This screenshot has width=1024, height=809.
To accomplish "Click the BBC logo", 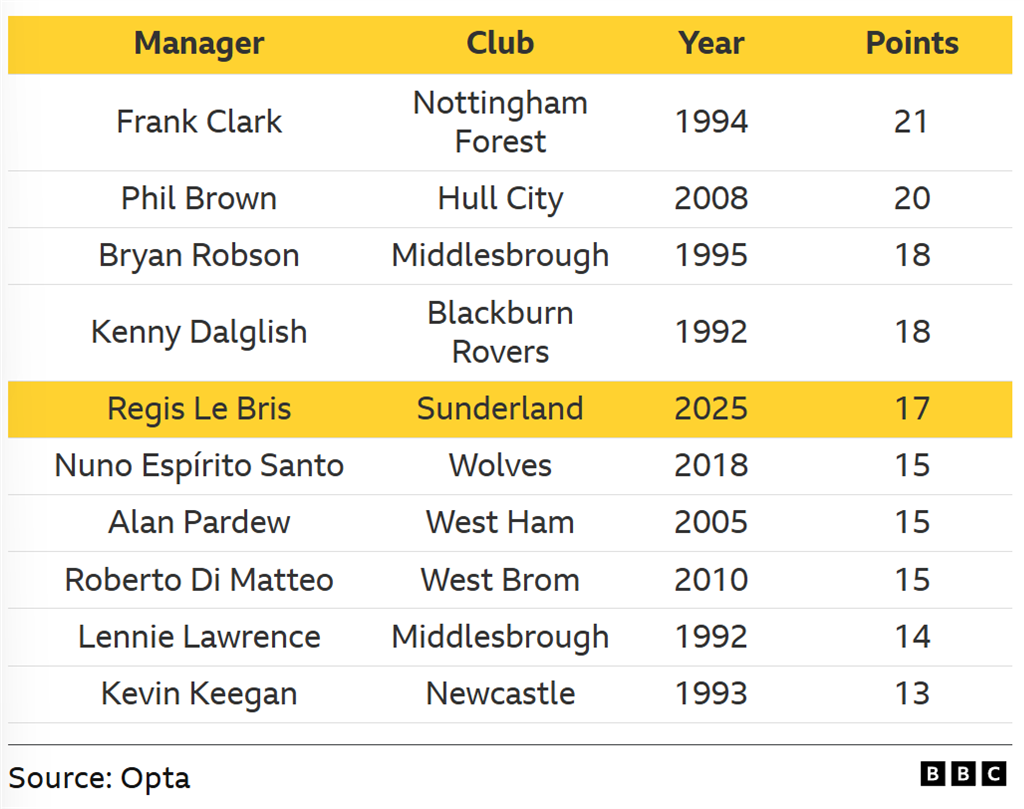I will click(962, 773).
